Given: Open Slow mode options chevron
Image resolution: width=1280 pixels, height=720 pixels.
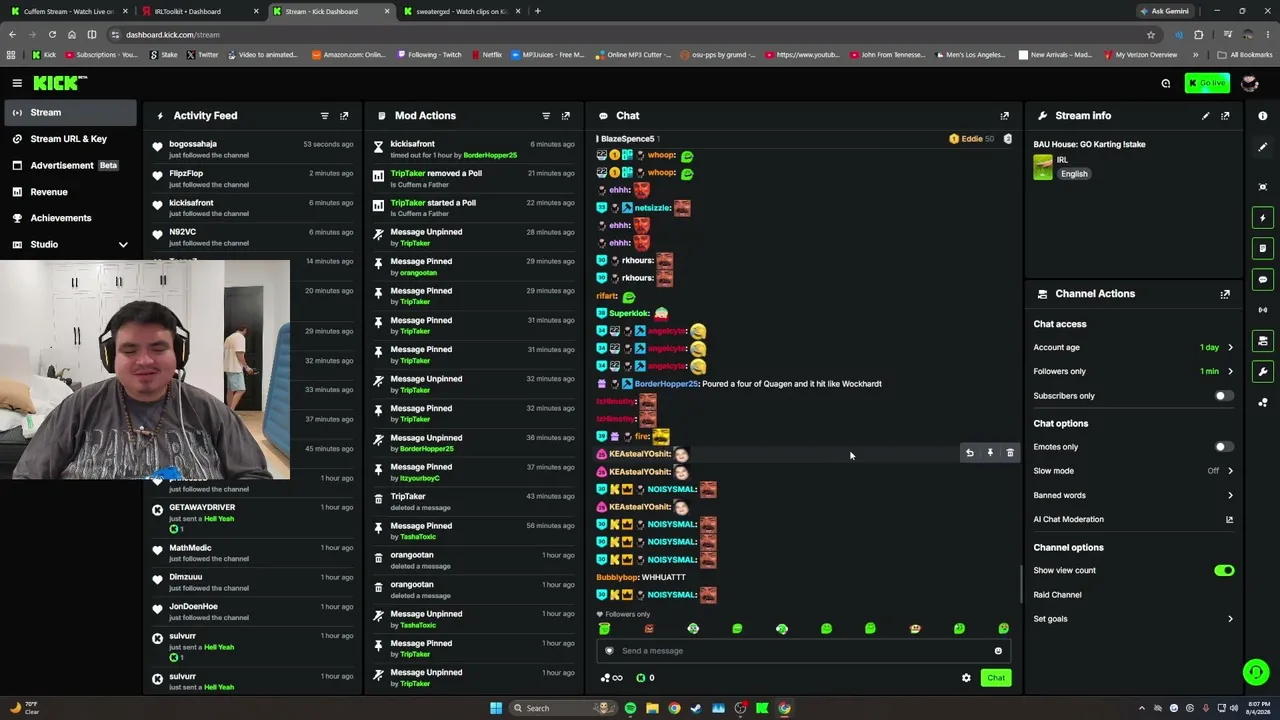Looking at the screenshot, I should pos(1230,471).
